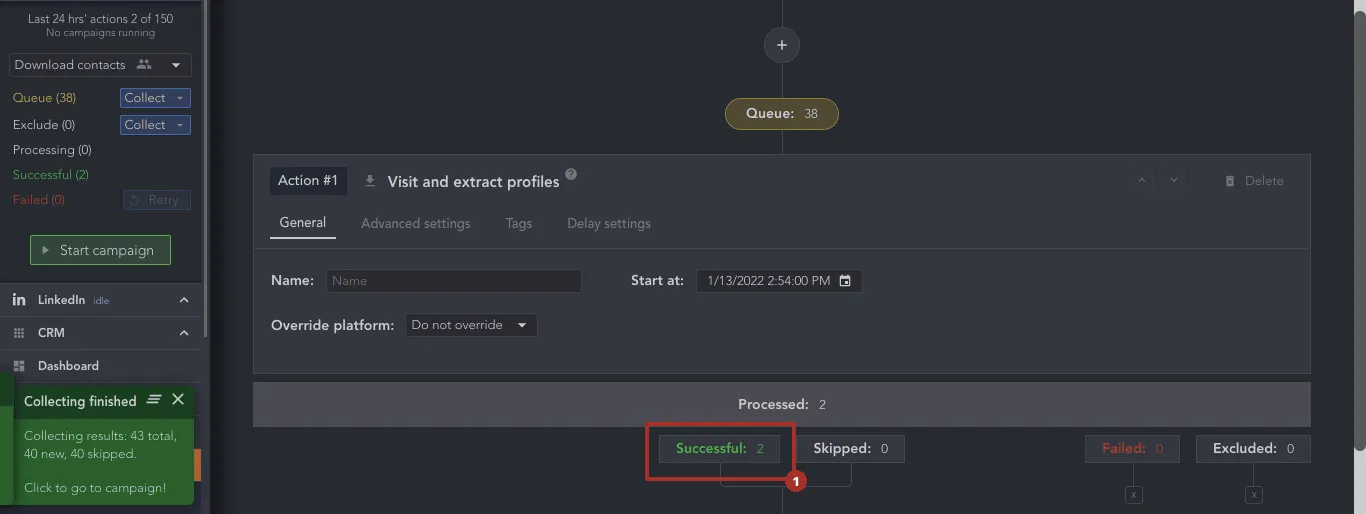Click the Excluded: 0 results box

[1253, 449]
